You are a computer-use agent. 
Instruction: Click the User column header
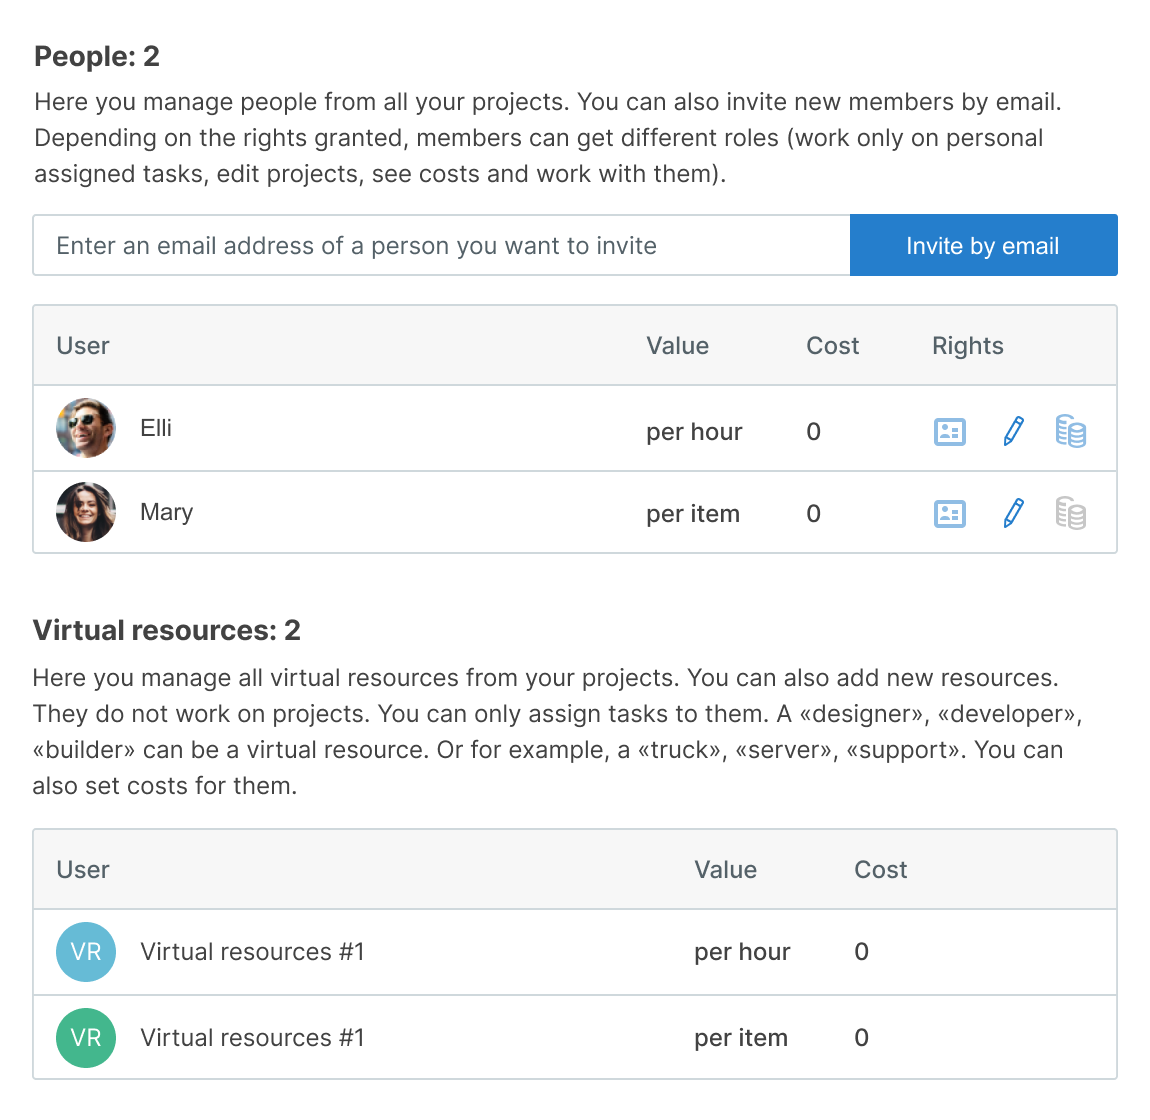point(83,345)
